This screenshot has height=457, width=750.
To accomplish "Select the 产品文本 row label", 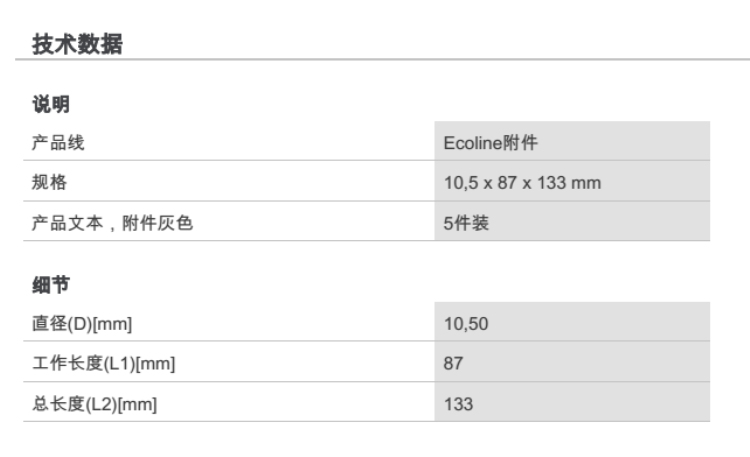I will point(67,224).
